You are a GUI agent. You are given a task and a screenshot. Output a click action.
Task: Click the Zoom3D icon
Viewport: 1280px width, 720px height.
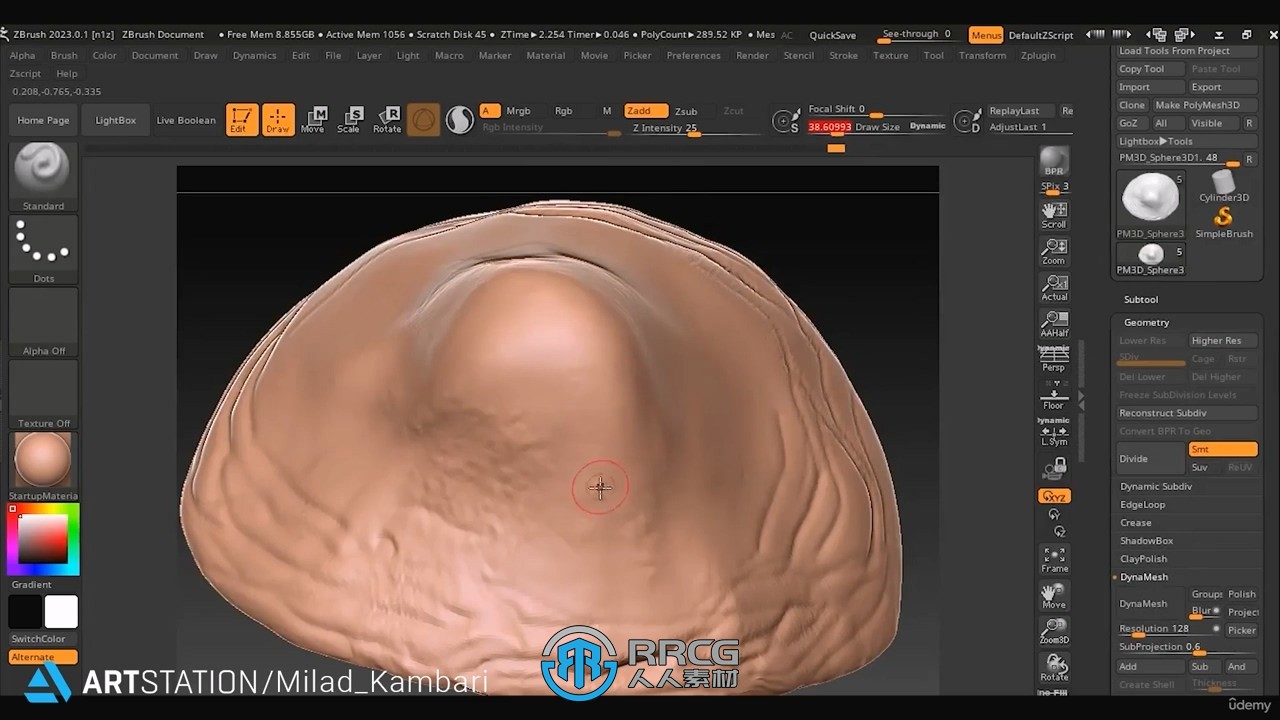click(1054, 632)
